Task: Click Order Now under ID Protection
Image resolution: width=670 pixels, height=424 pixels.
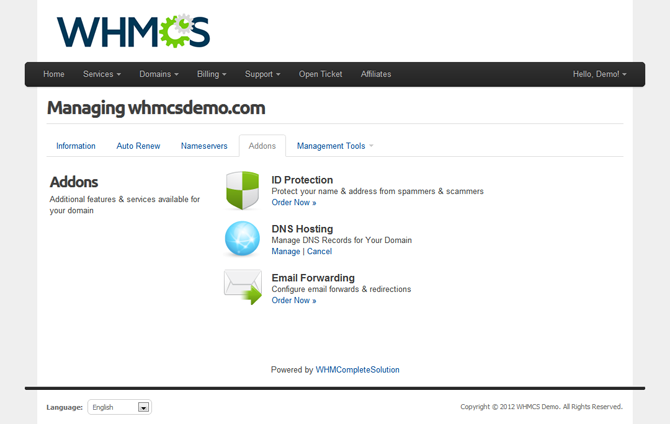Action: [x=294, y=203]
